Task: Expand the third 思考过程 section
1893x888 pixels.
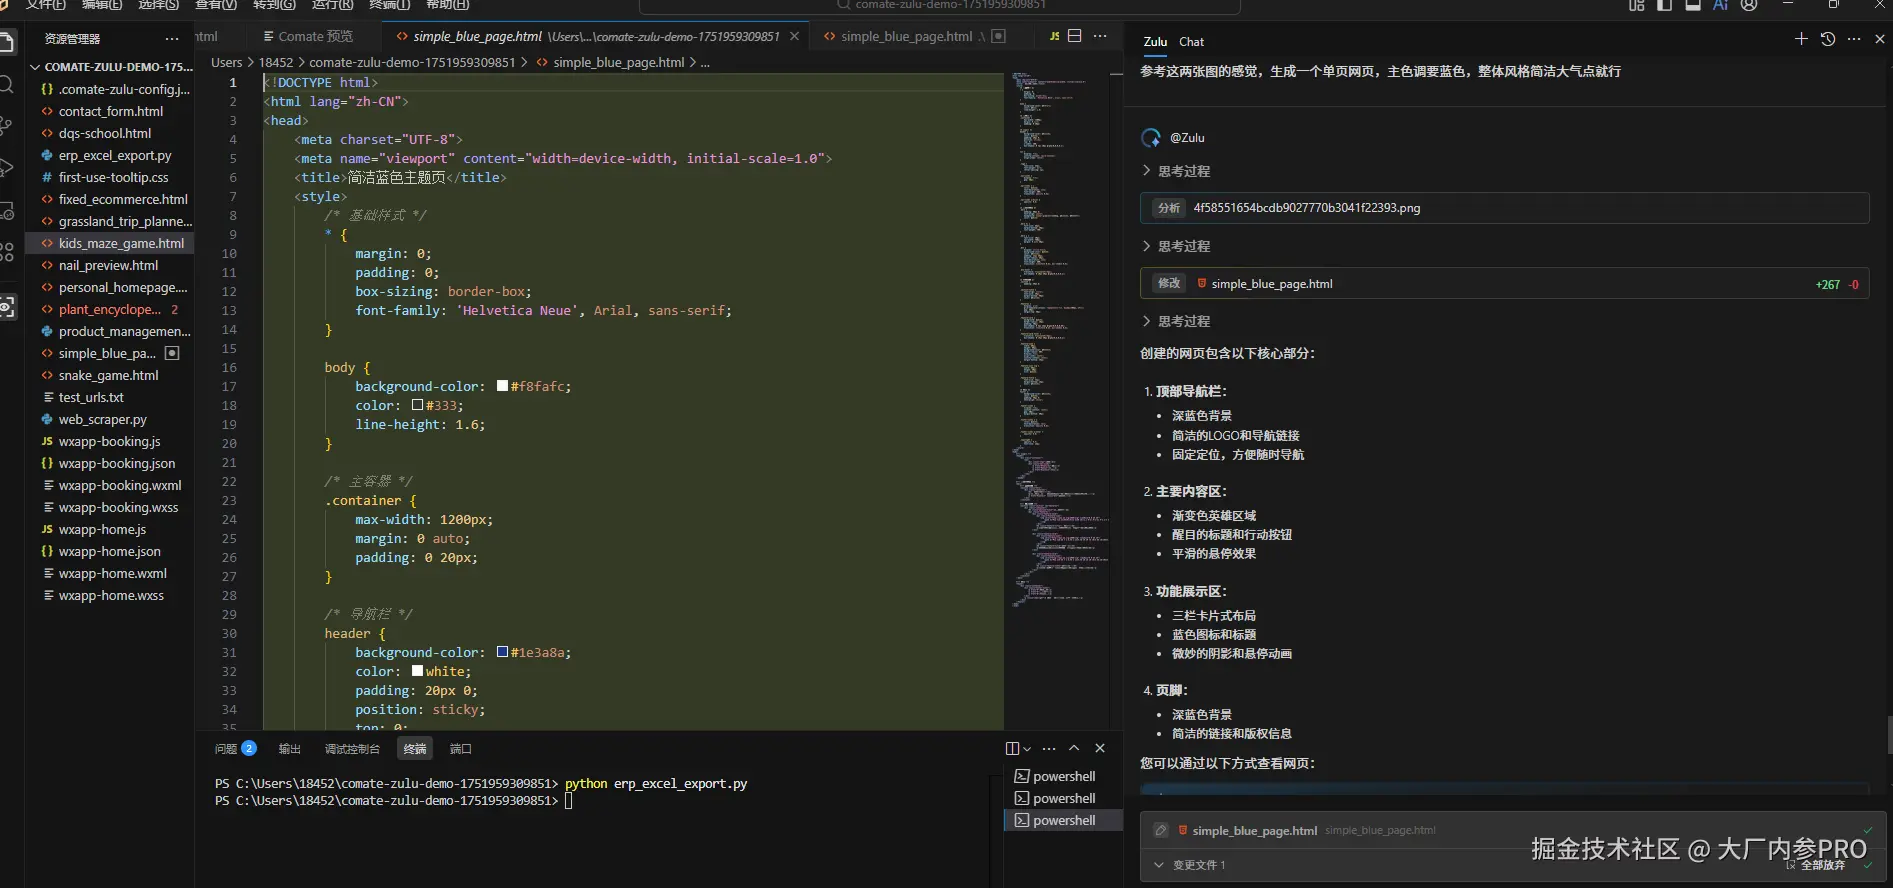Action: coord(1147,321)
